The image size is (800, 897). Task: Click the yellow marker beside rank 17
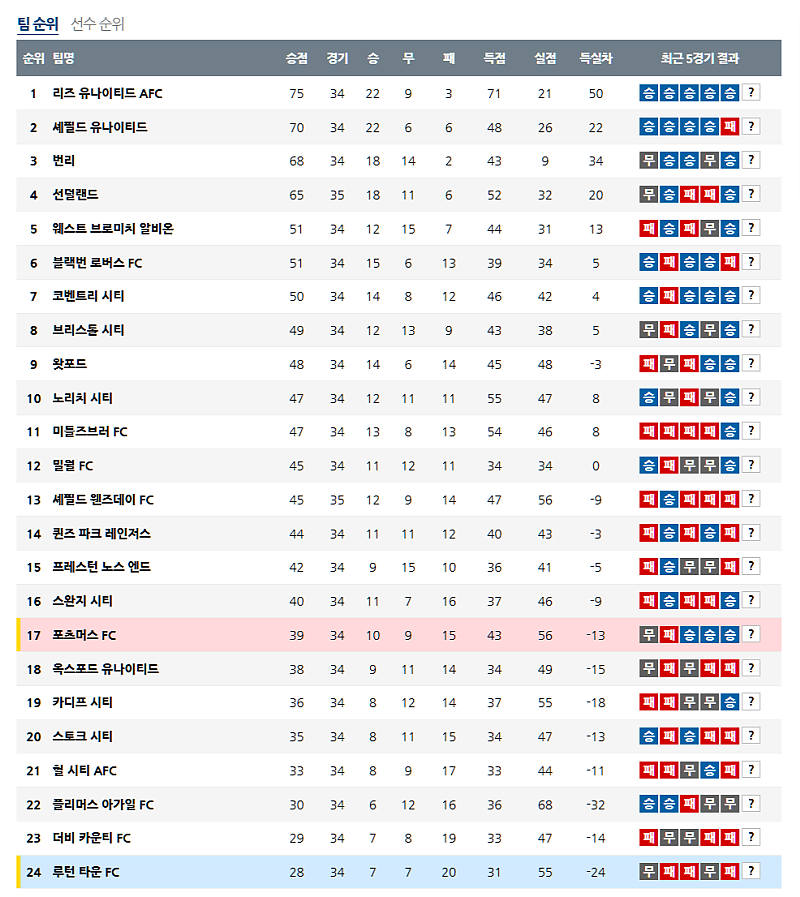(19, 635)
